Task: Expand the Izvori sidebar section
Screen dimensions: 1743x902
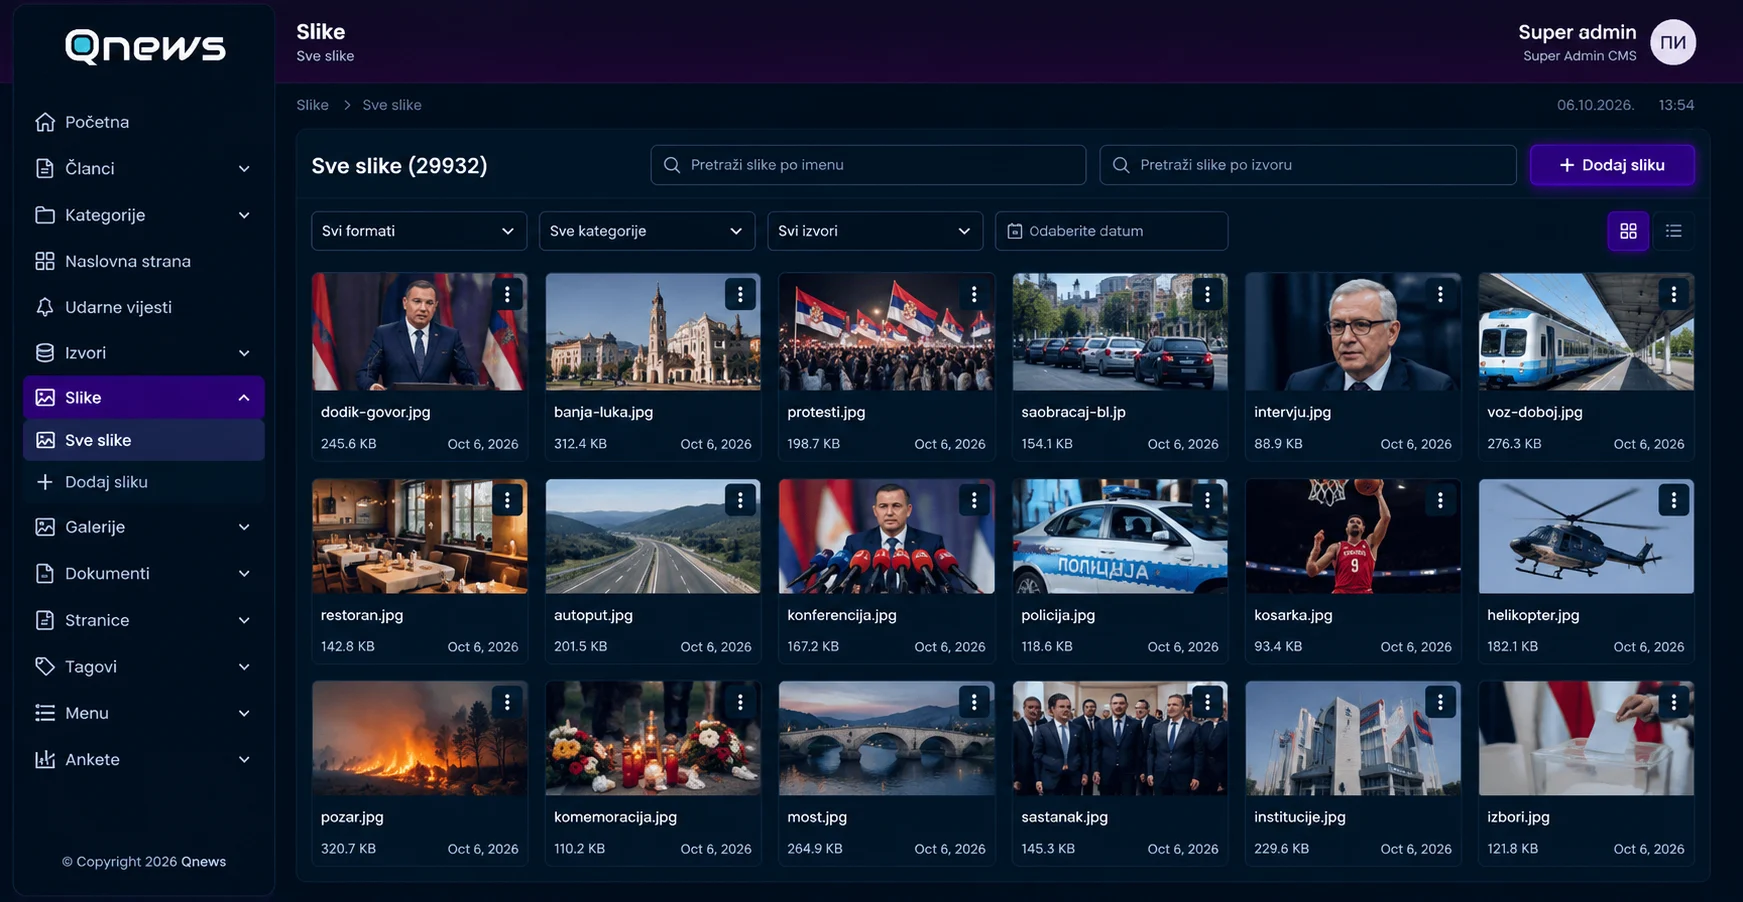Action: point(144,353)
